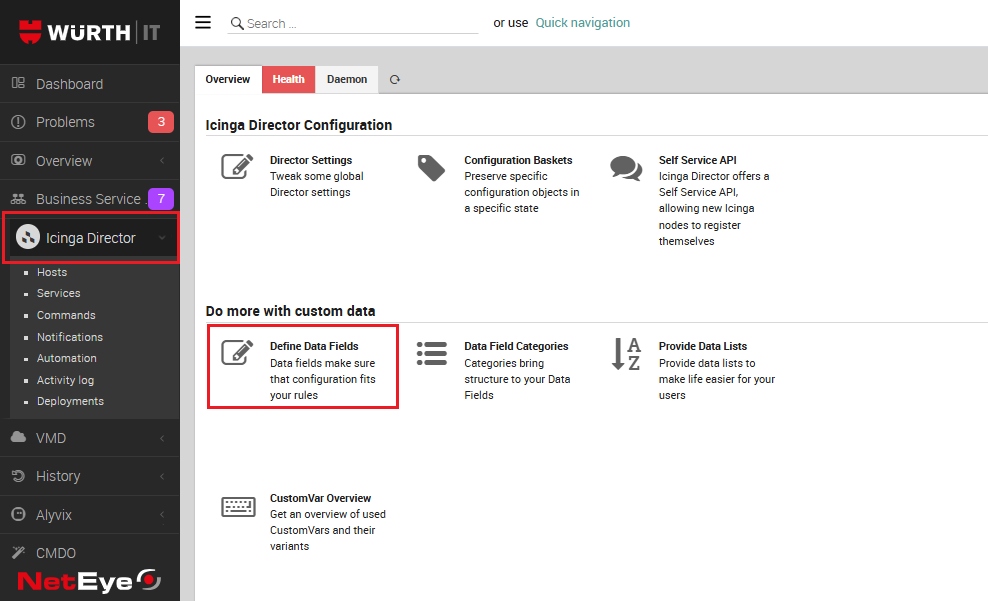Image resolution: width=988 pixels, height=601 pixels.
Task: Click the Director Settings pencil icon
Action: pos(237,166)
